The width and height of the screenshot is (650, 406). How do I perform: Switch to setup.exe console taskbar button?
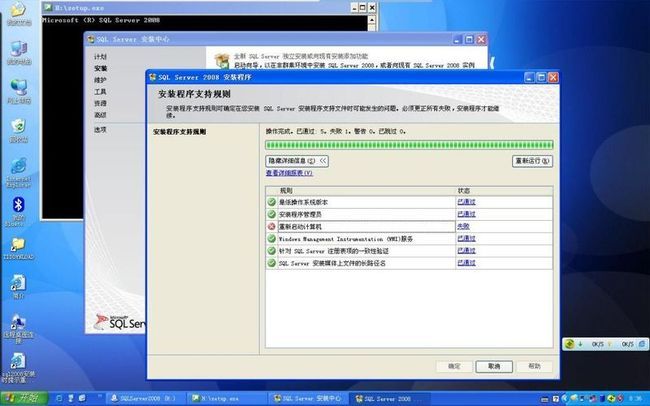click(226, 399)
